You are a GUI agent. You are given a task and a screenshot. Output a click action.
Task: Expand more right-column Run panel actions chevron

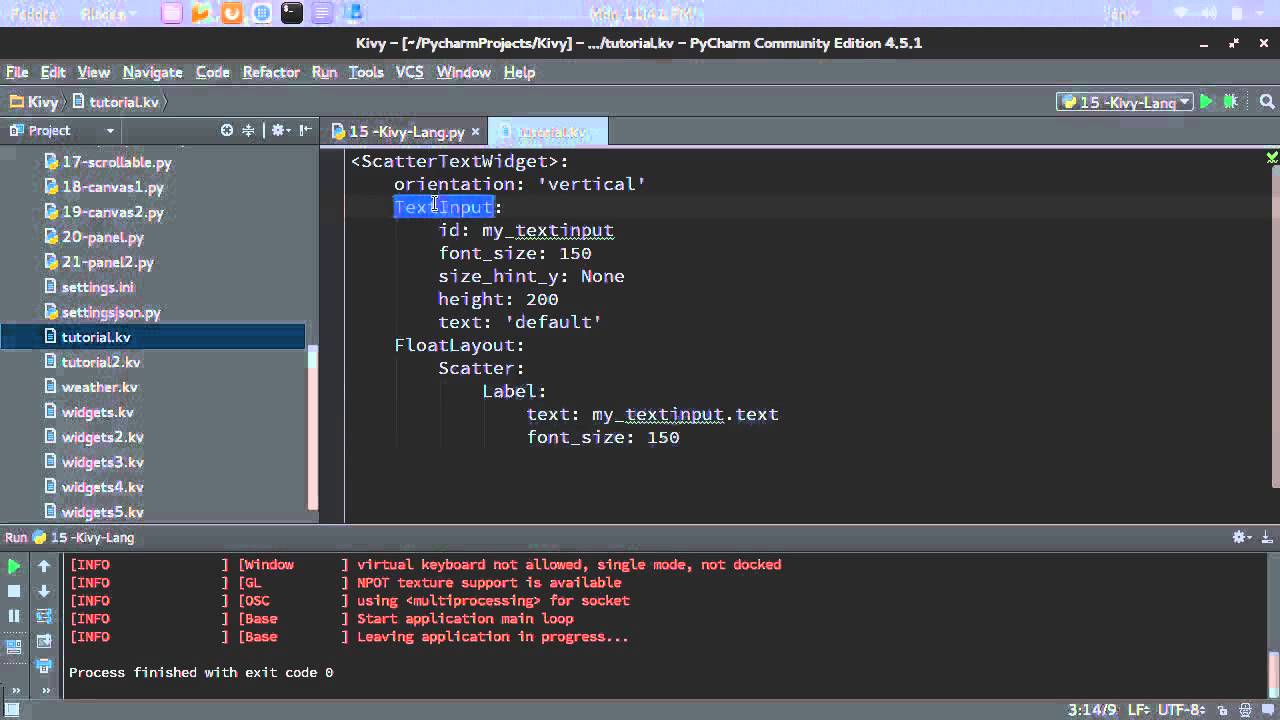pyautogui.click(x=44, y=689)
